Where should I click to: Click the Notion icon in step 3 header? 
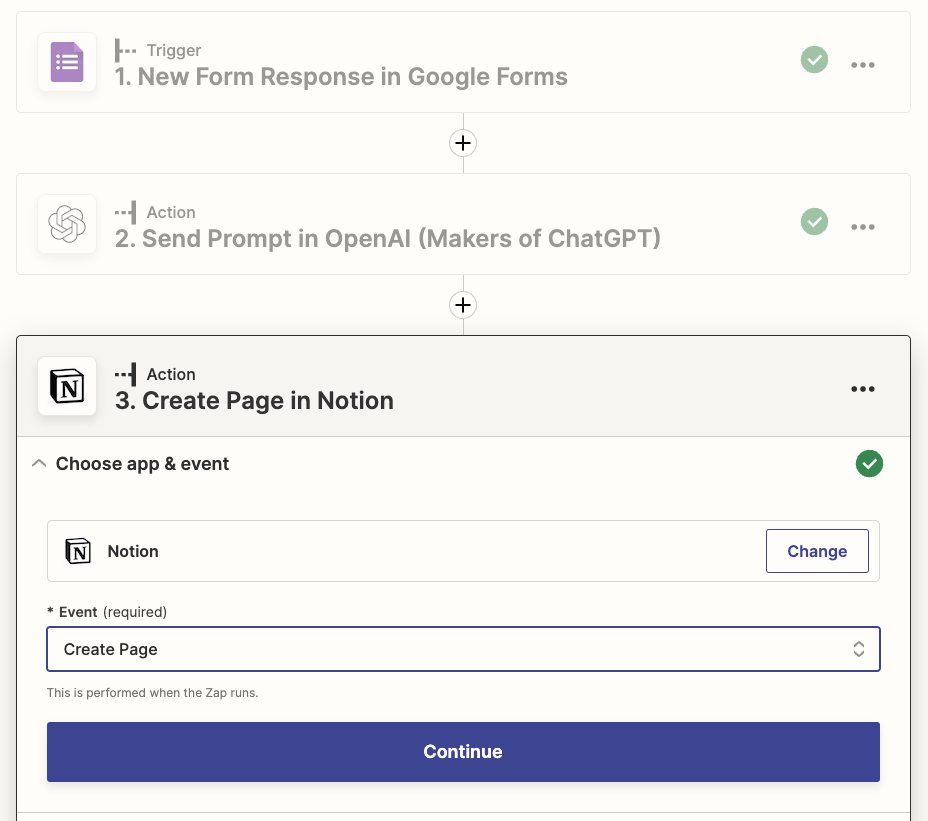(x=67, y=386)
